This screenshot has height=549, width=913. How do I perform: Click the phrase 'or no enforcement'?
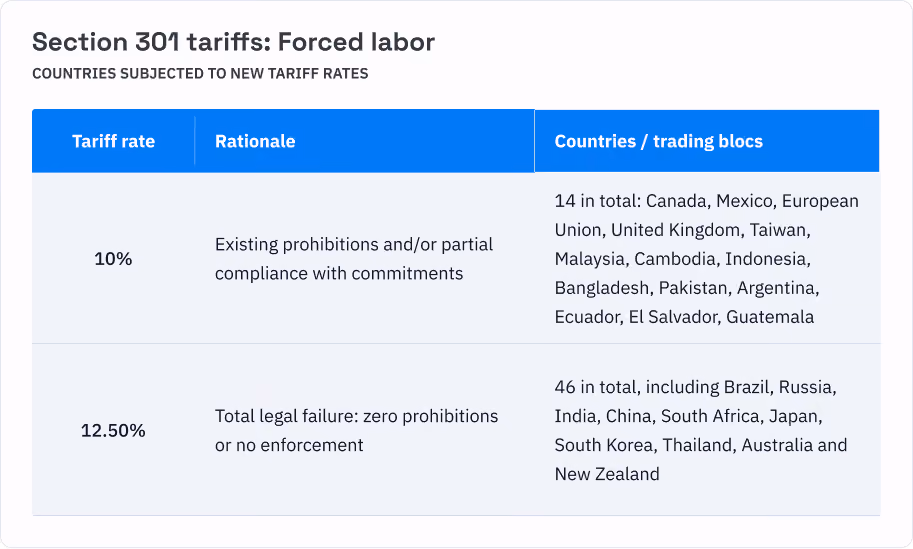coord(289,445)
